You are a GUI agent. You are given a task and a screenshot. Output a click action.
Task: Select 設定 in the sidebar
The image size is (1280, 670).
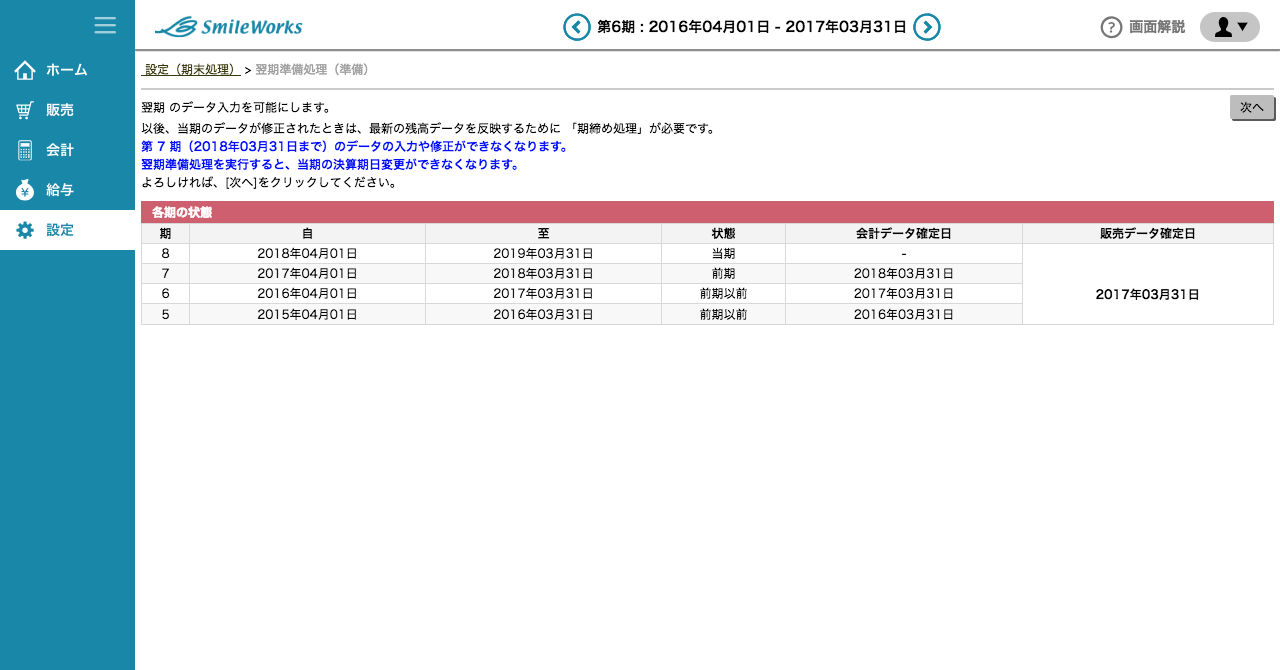tap(67, 230)
